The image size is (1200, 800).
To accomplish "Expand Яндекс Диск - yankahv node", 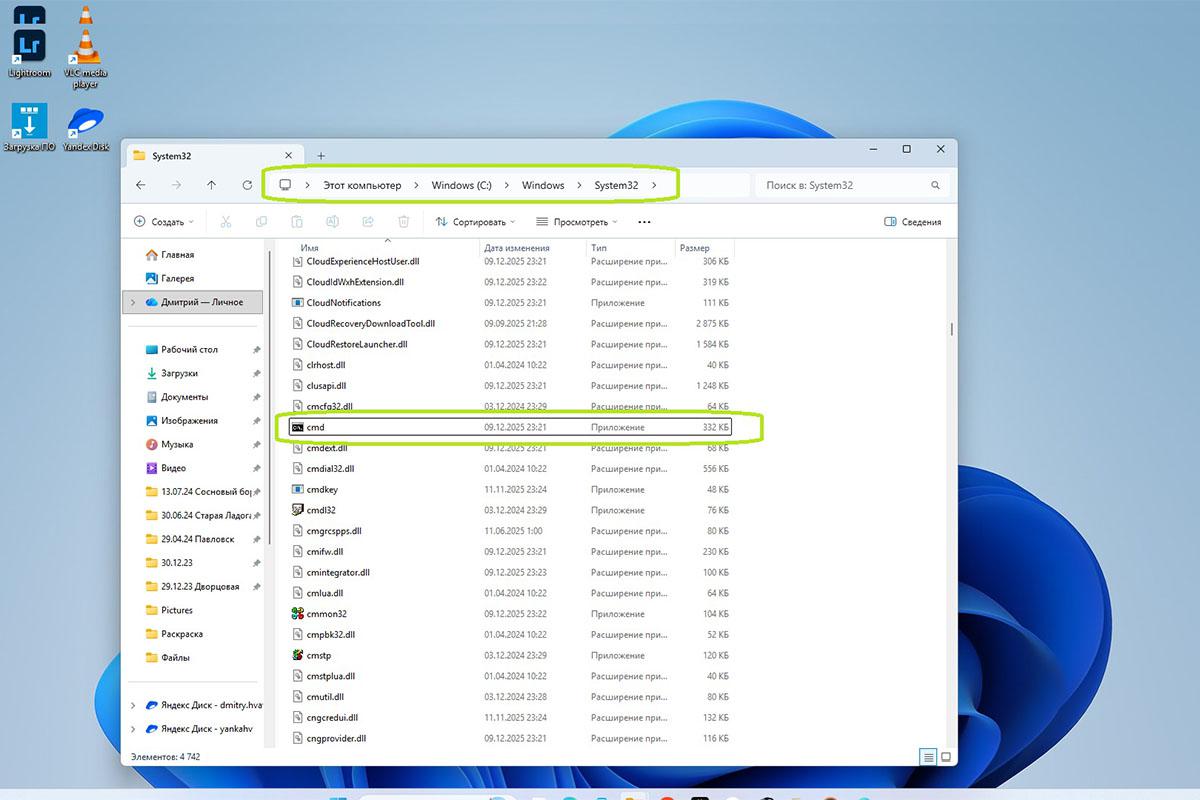I will coord(133,729).
